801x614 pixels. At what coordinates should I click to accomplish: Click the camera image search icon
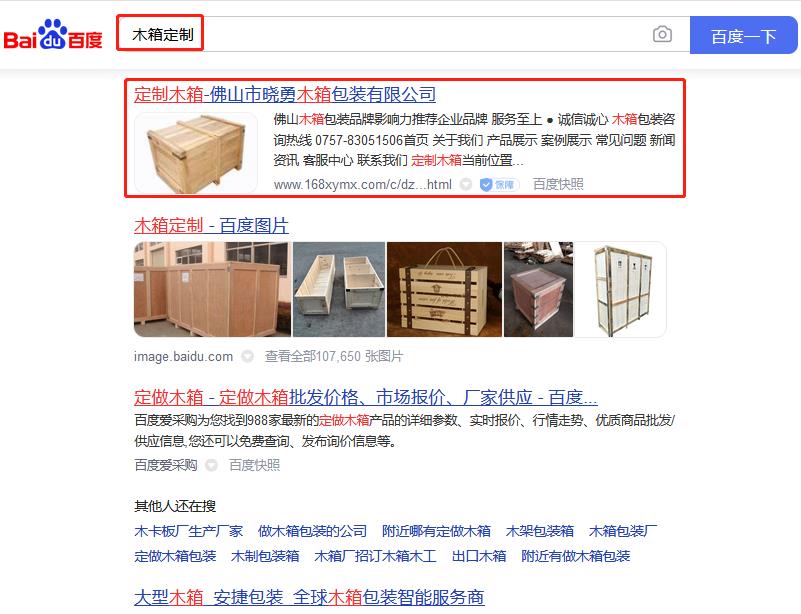point(662,35)
